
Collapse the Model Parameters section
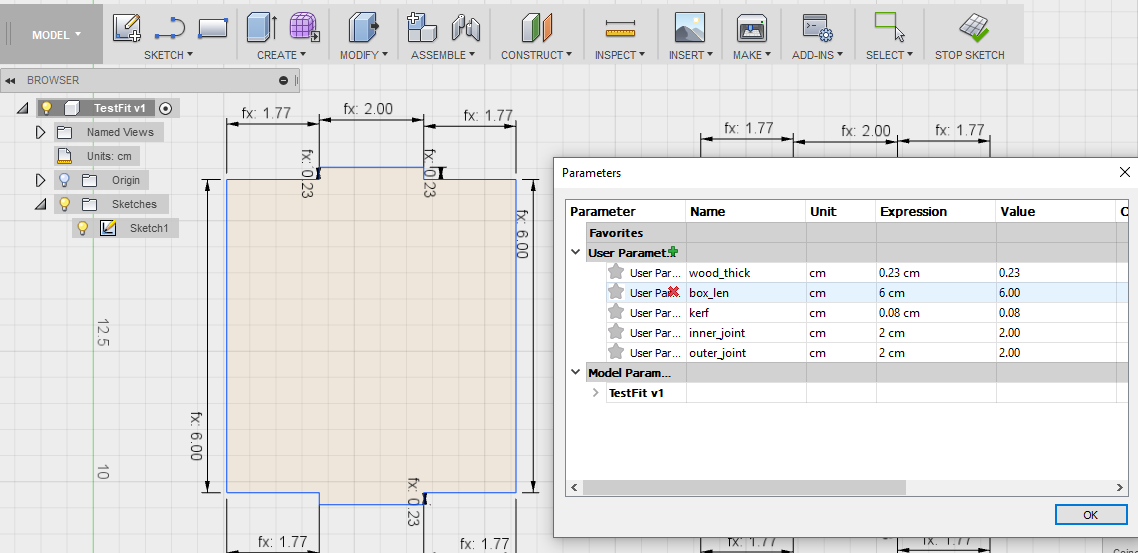(575, 372)
